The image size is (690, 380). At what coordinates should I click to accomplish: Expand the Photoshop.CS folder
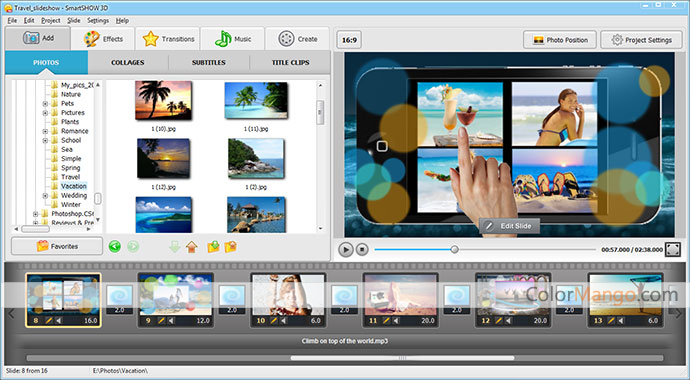(36, 214)
